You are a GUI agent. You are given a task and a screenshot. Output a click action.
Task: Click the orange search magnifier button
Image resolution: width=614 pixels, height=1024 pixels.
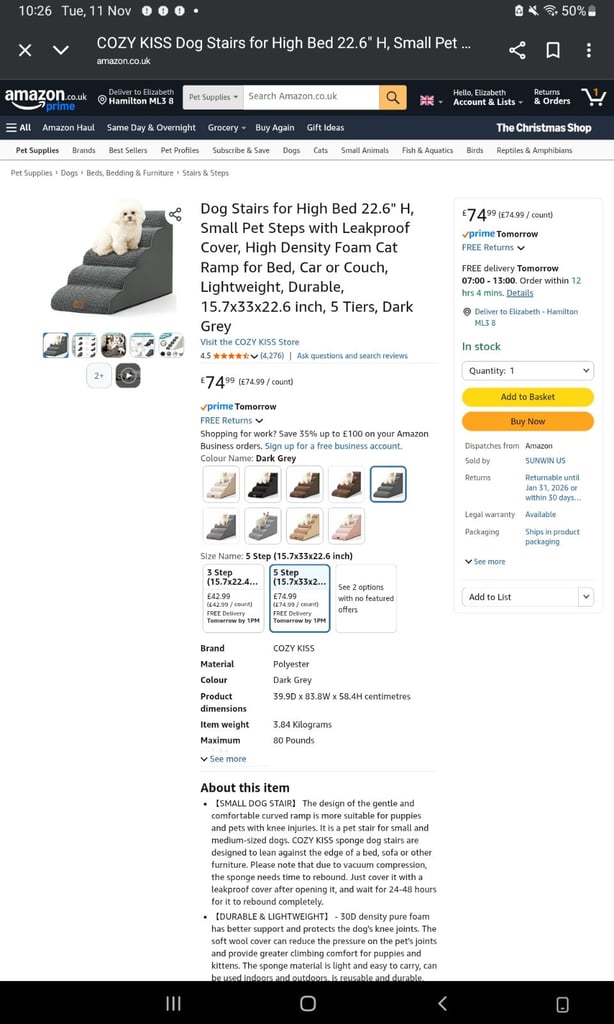393,97
